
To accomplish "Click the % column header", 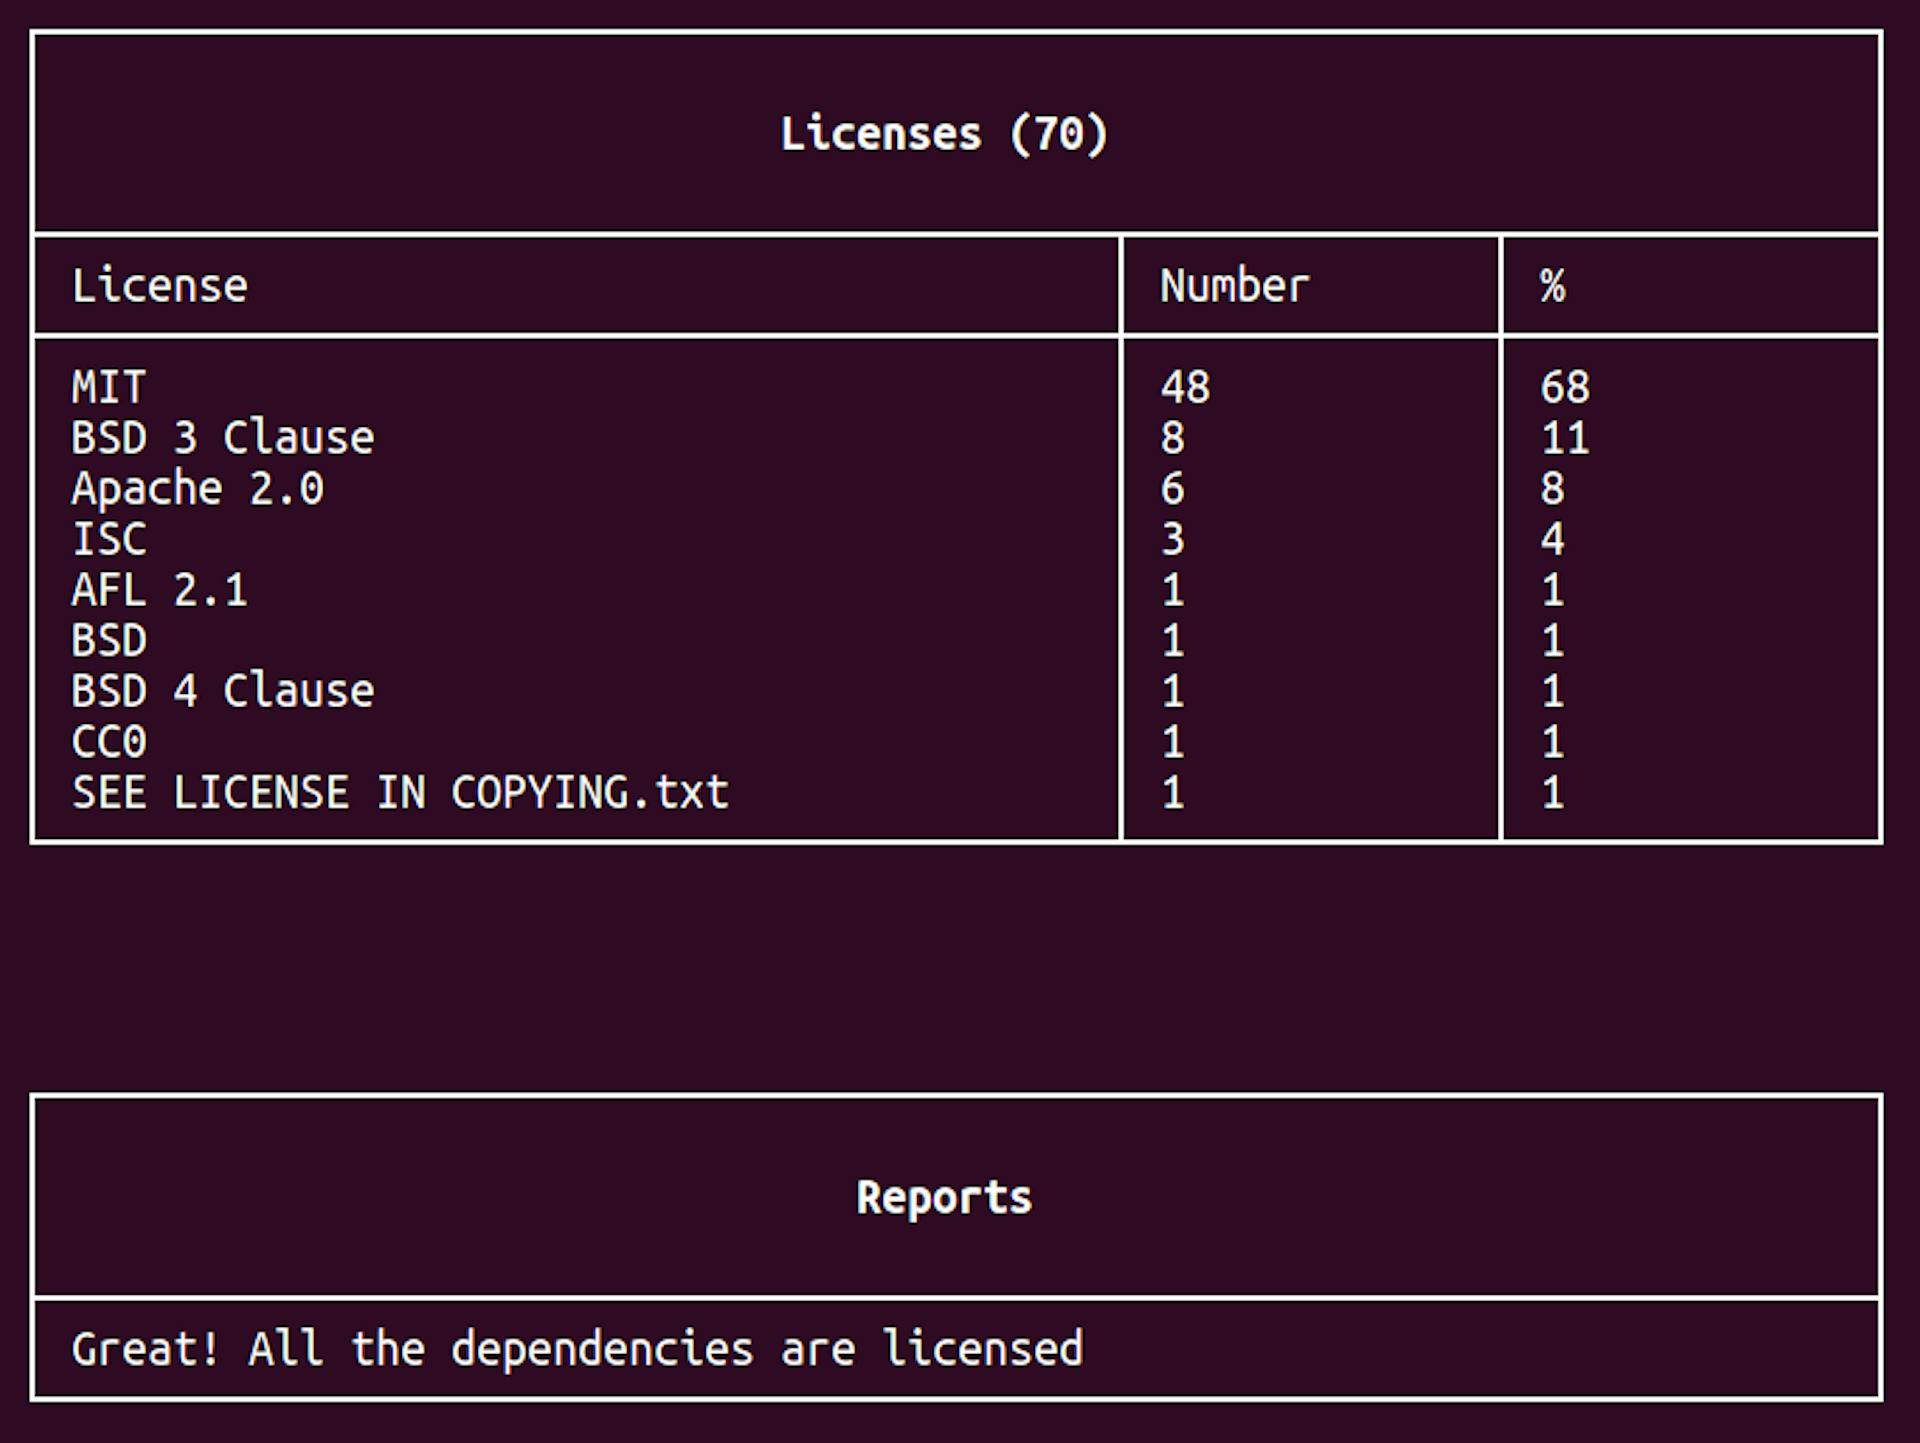I will (1552, 286).
